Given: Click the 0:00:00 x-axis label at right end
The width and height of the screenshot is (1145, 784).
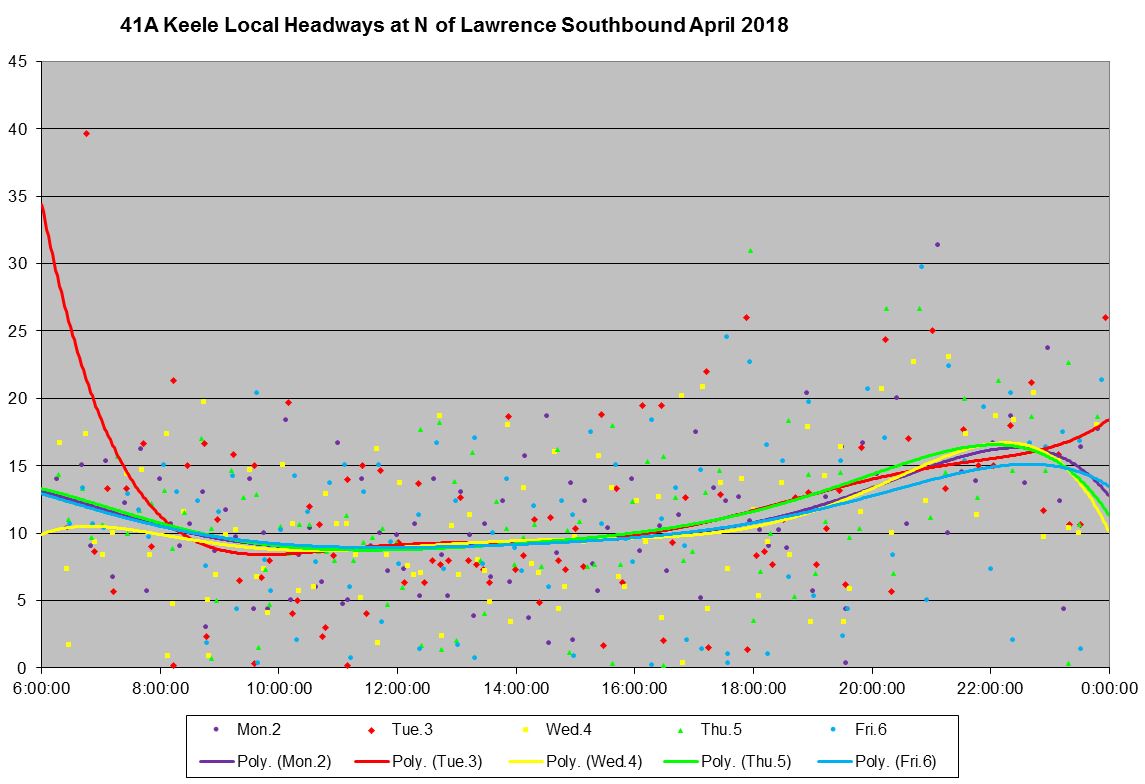Looking at the screenshot, I should pyautogui.click(x=1108, y=688).
